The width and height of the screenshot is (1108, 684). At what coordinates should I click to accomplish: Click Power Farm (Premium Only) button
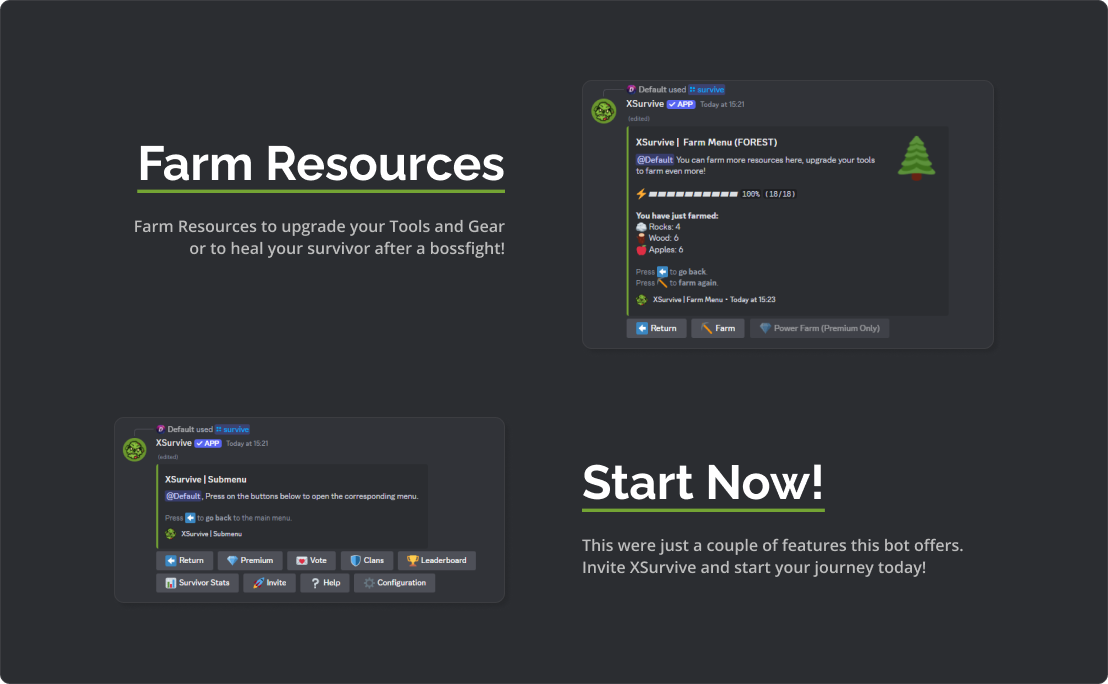pyautogui.click(x=819, y=328)
